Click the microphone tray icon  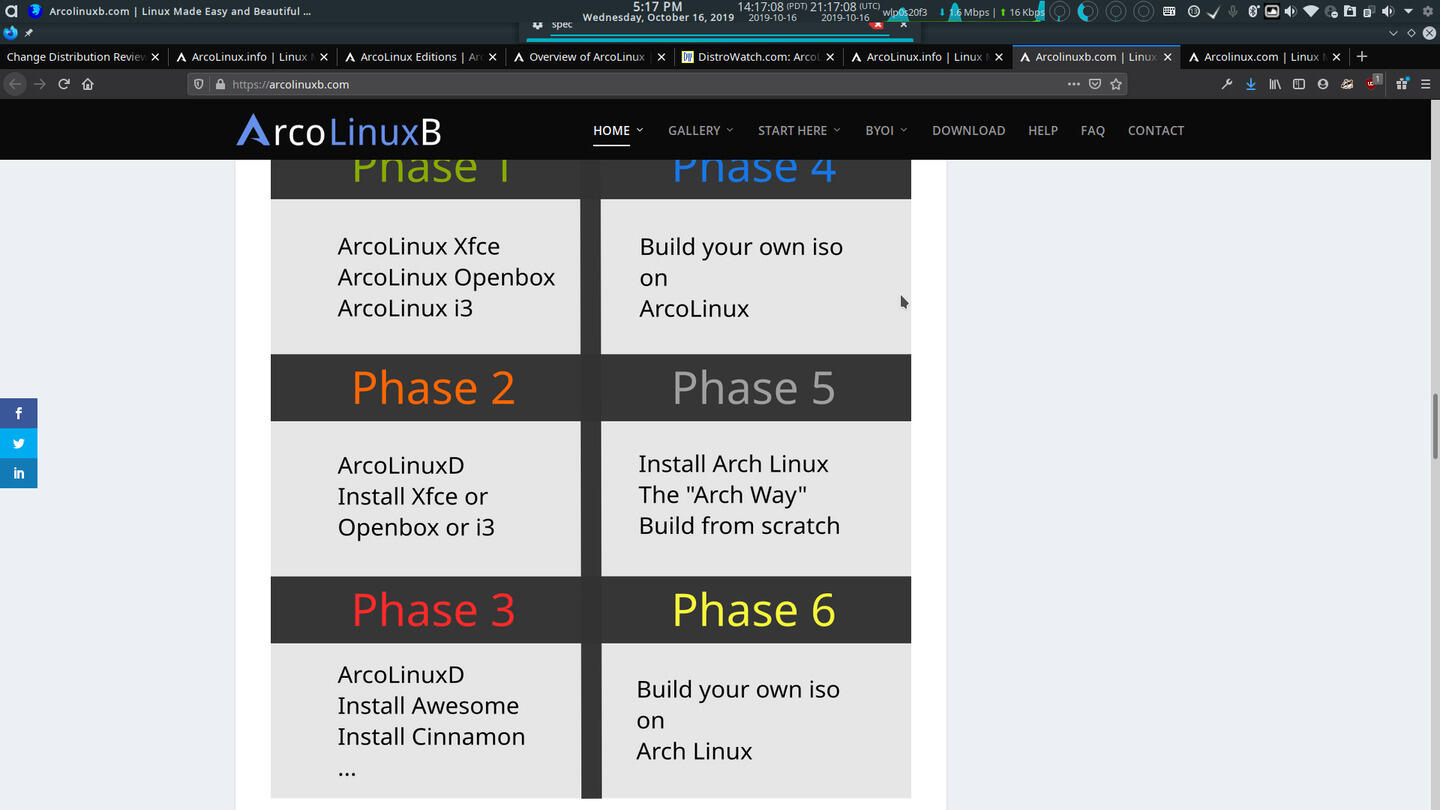[x=1233, y=12]
